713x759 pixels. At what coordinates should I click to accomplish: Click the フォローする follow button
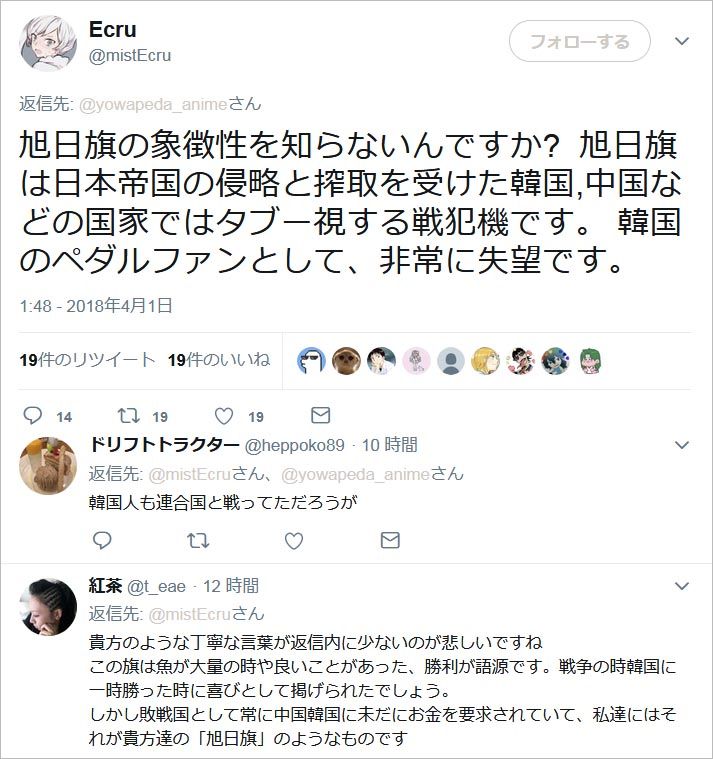(x=579, y=41)
